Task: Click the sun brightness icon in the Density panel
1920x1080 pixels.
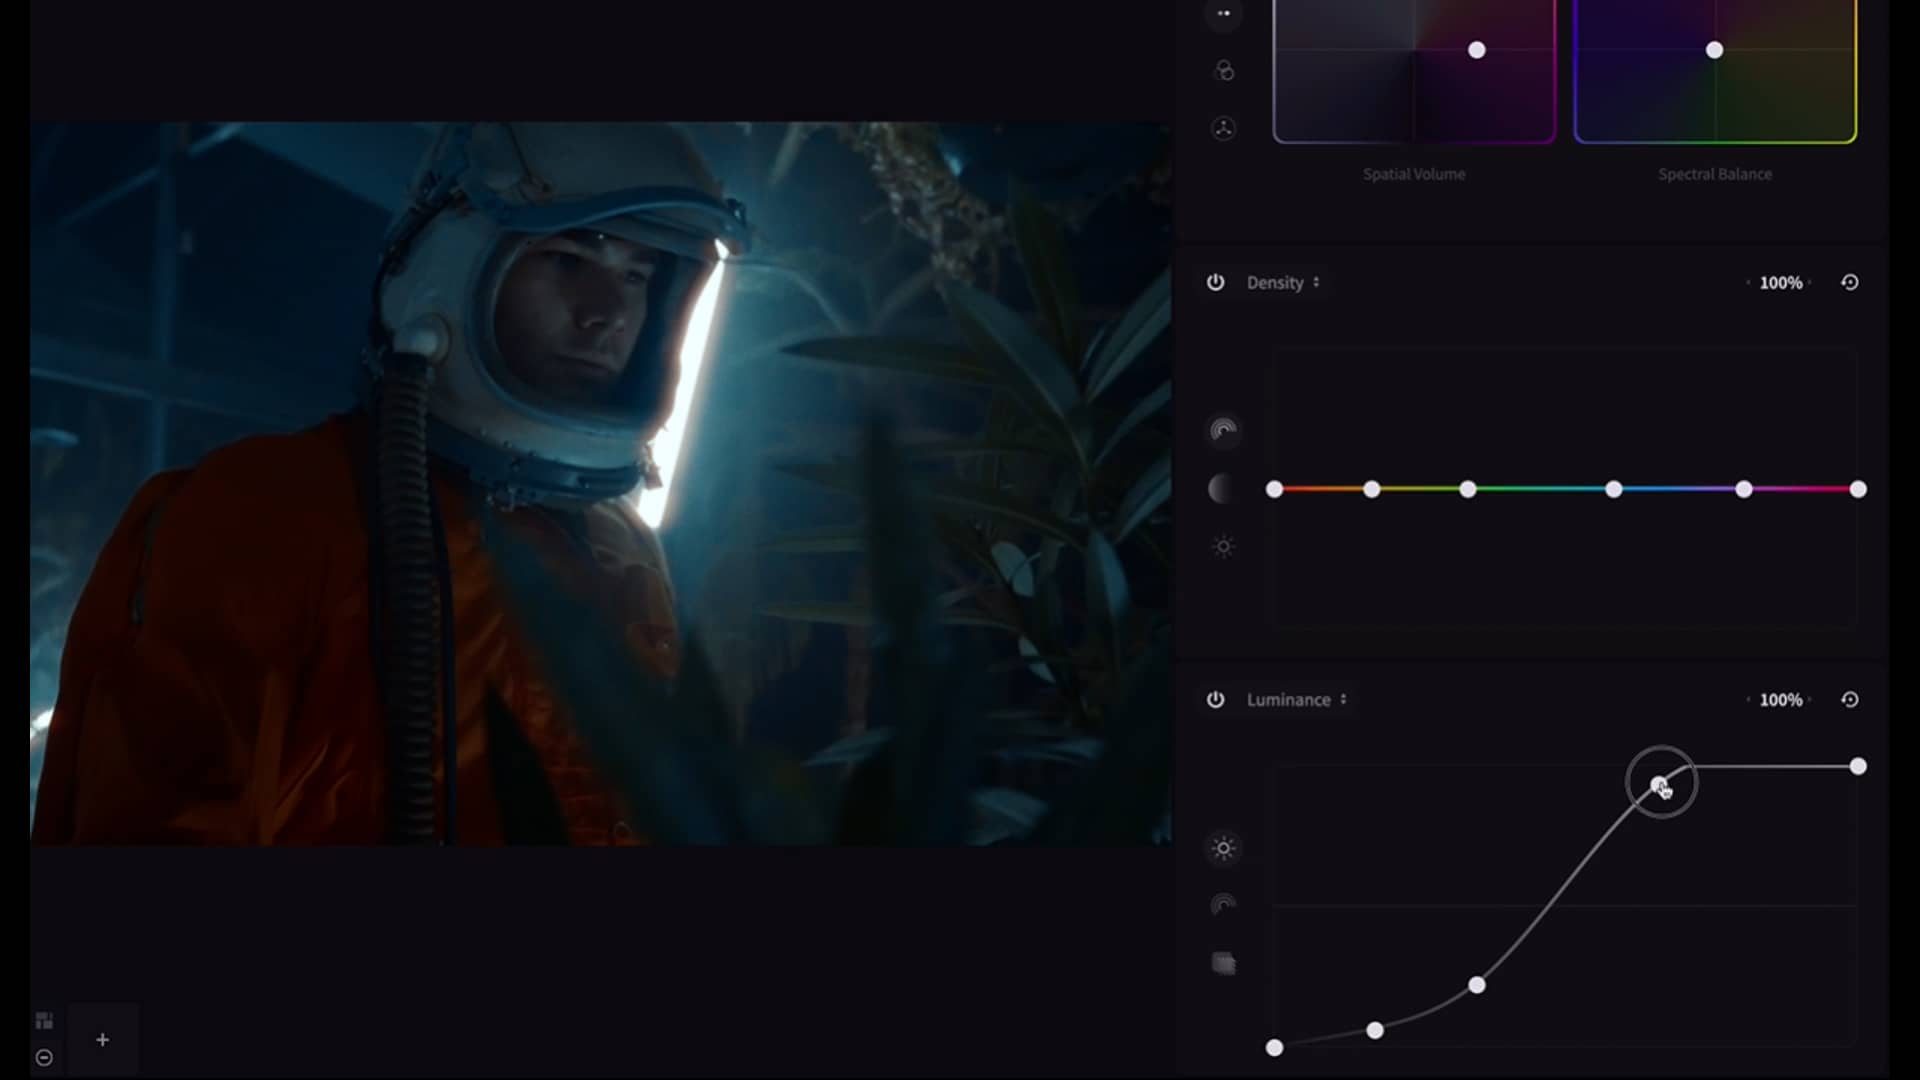Action: [x=1224, y=546]
